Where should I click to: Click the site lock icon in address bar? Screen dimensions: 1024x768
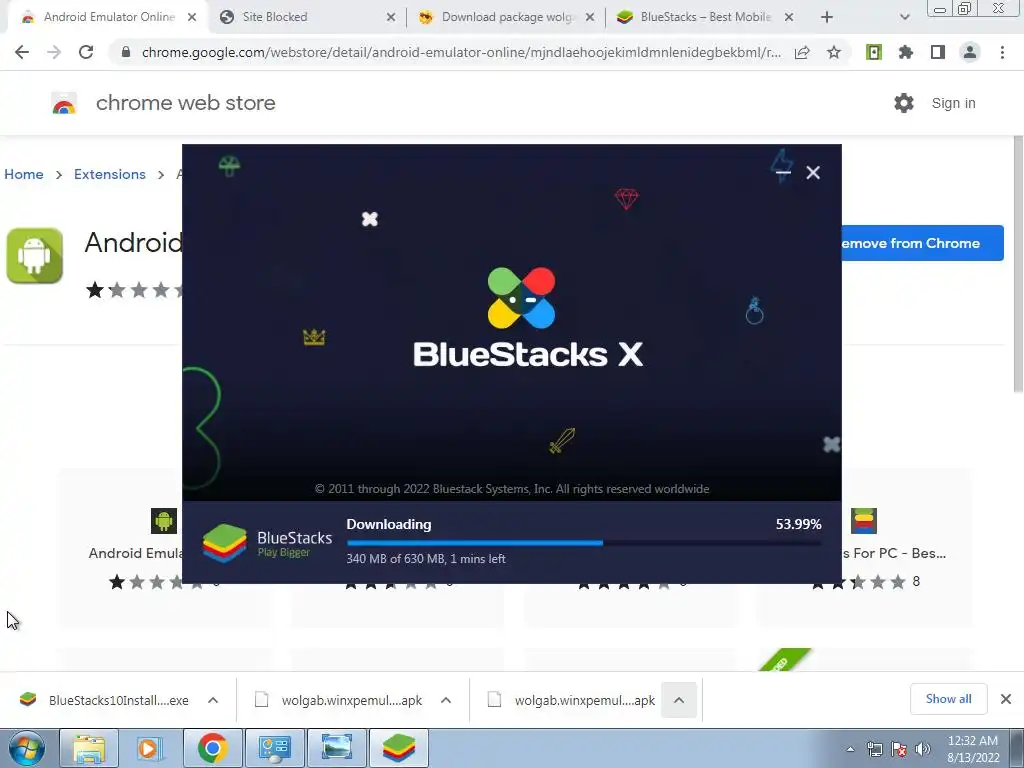[x=125, y=52]
